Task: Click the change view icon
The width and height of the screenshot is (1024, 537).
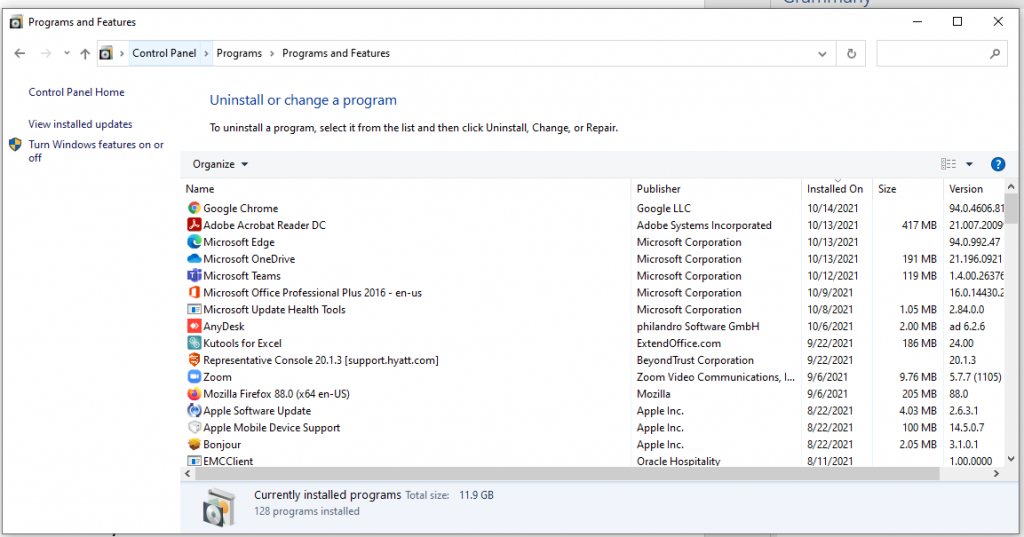Action: pos(948,164)
